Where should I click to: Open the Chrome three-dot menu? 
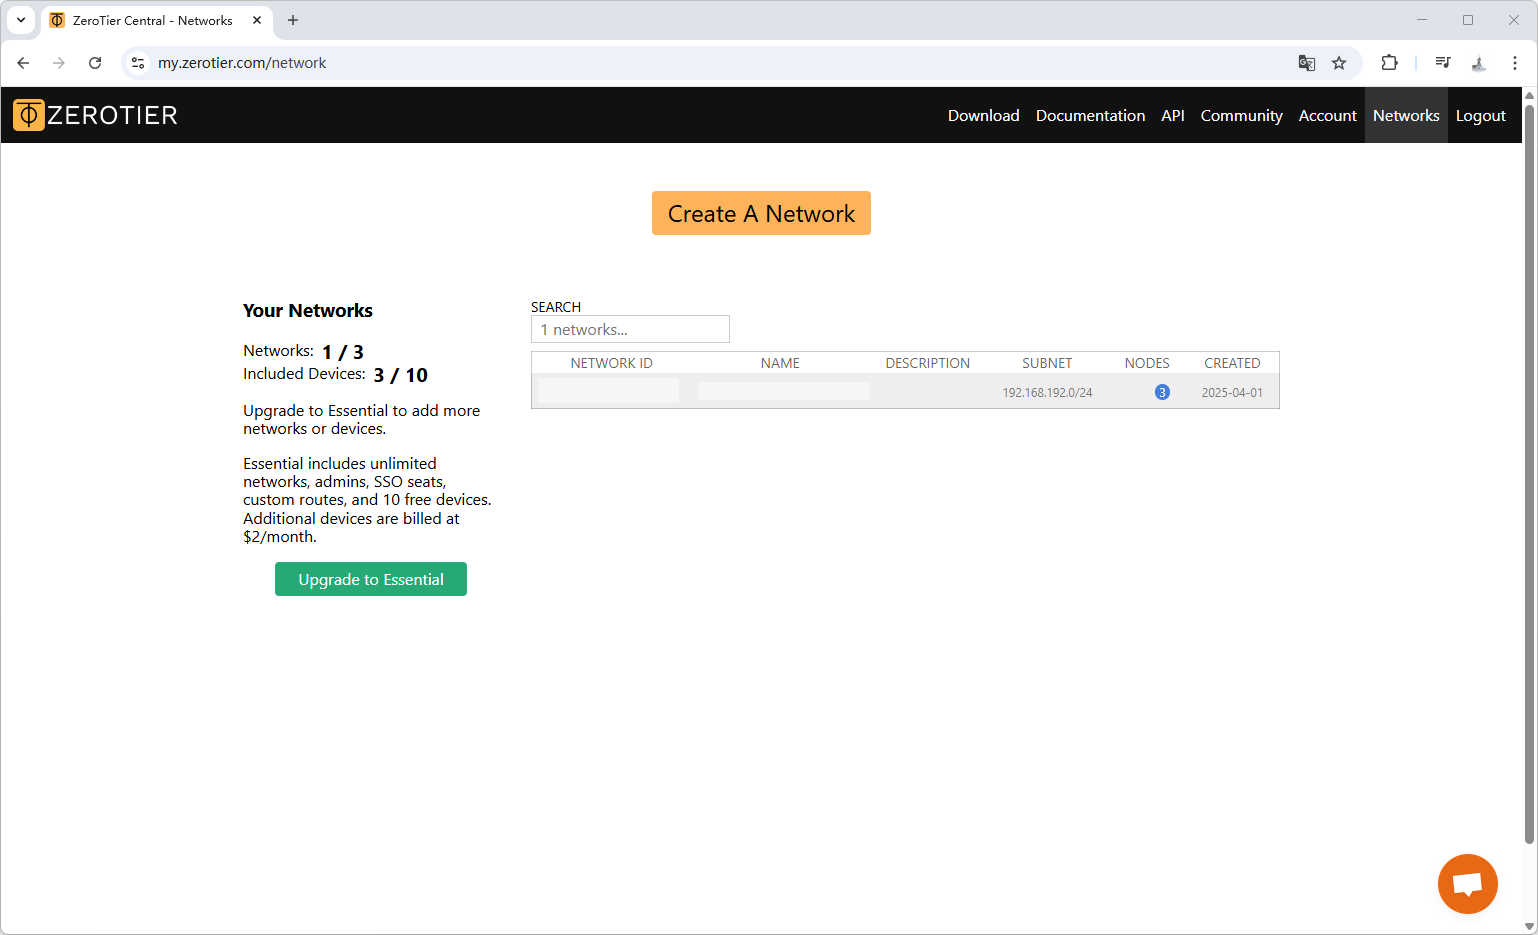click(1514, 63)
